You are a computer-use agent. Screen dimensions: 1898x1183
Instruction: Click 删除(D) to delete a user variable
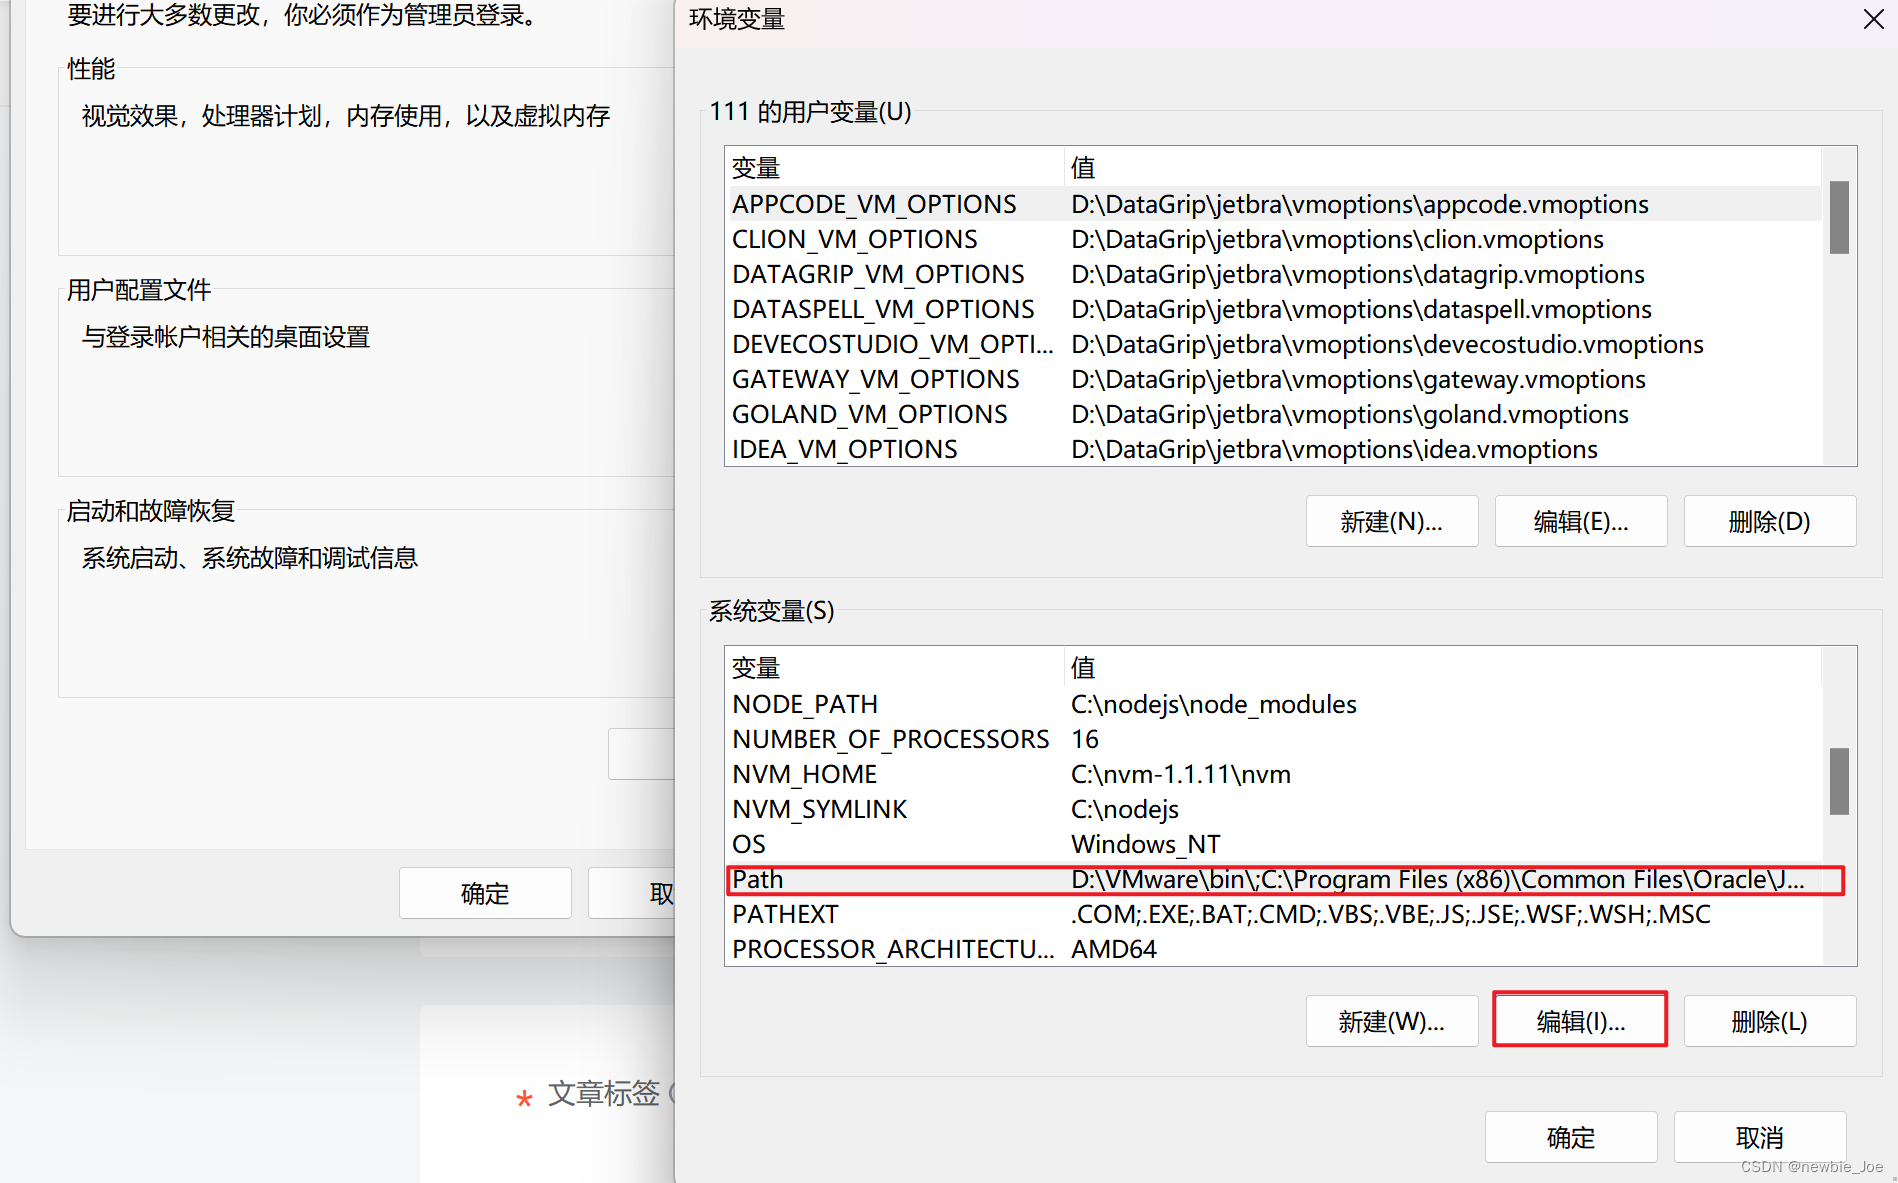(x=1769, y=521)
